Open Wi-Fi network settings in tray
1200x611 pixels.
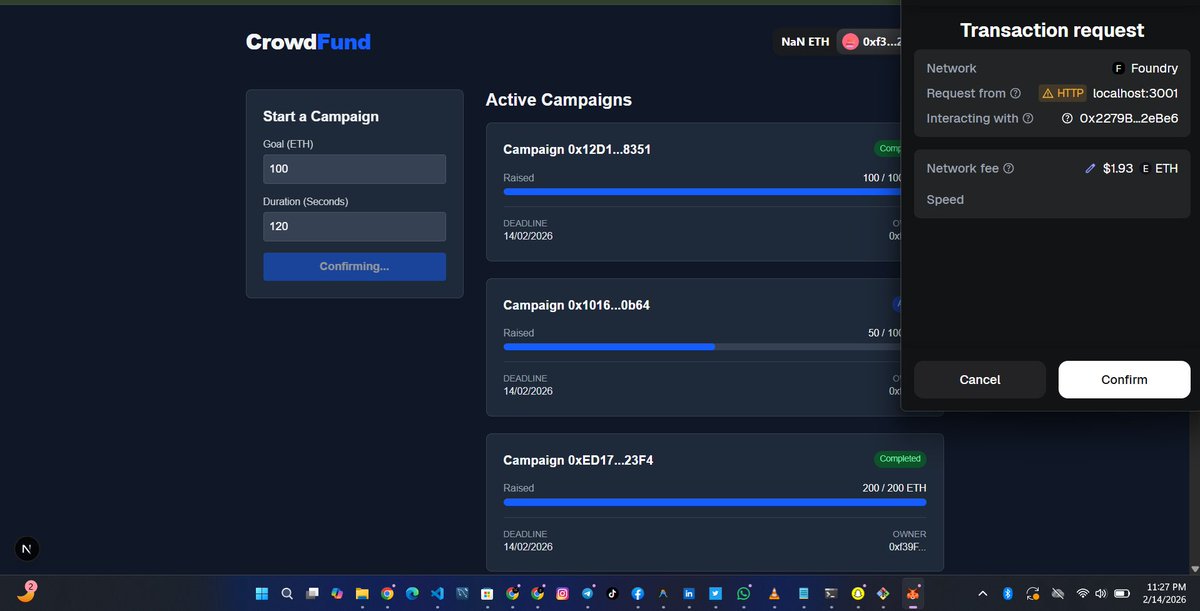point(1083,593)
